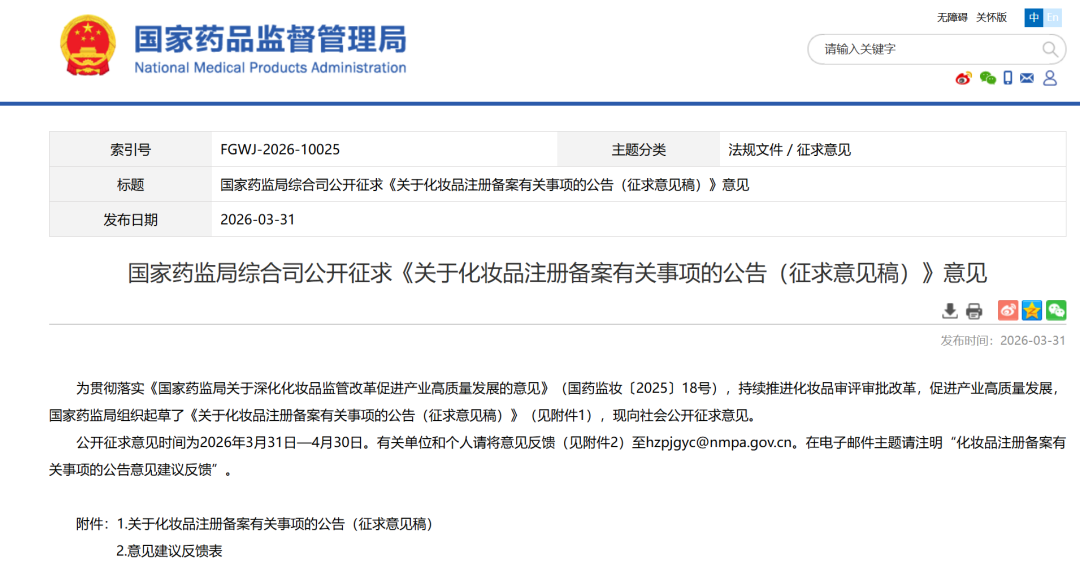Viewport: 1080px width, 585px height.
Task: Click the user account icon
Action: pos(1050,78)
